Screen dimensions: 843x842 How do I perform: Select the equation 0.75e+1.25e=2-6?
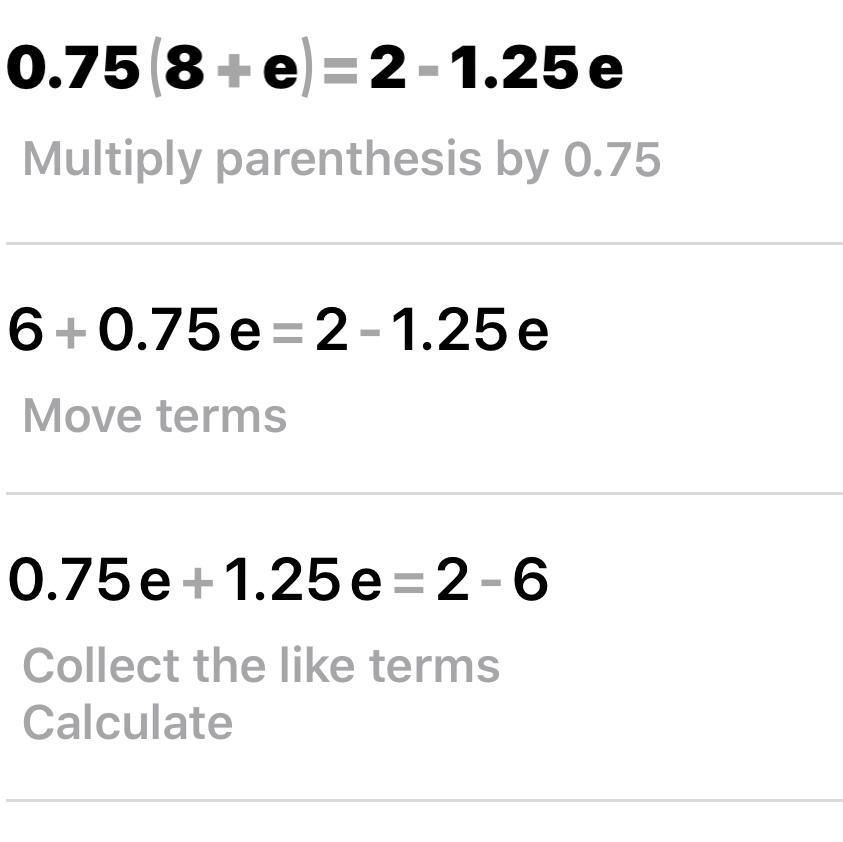tap(278, 579)
